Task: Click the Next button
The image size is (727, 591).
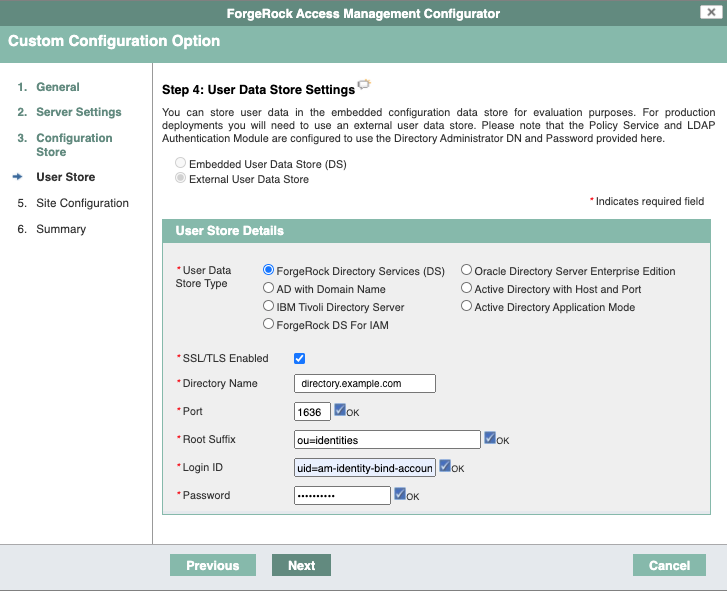Action: tap(301, 565)
